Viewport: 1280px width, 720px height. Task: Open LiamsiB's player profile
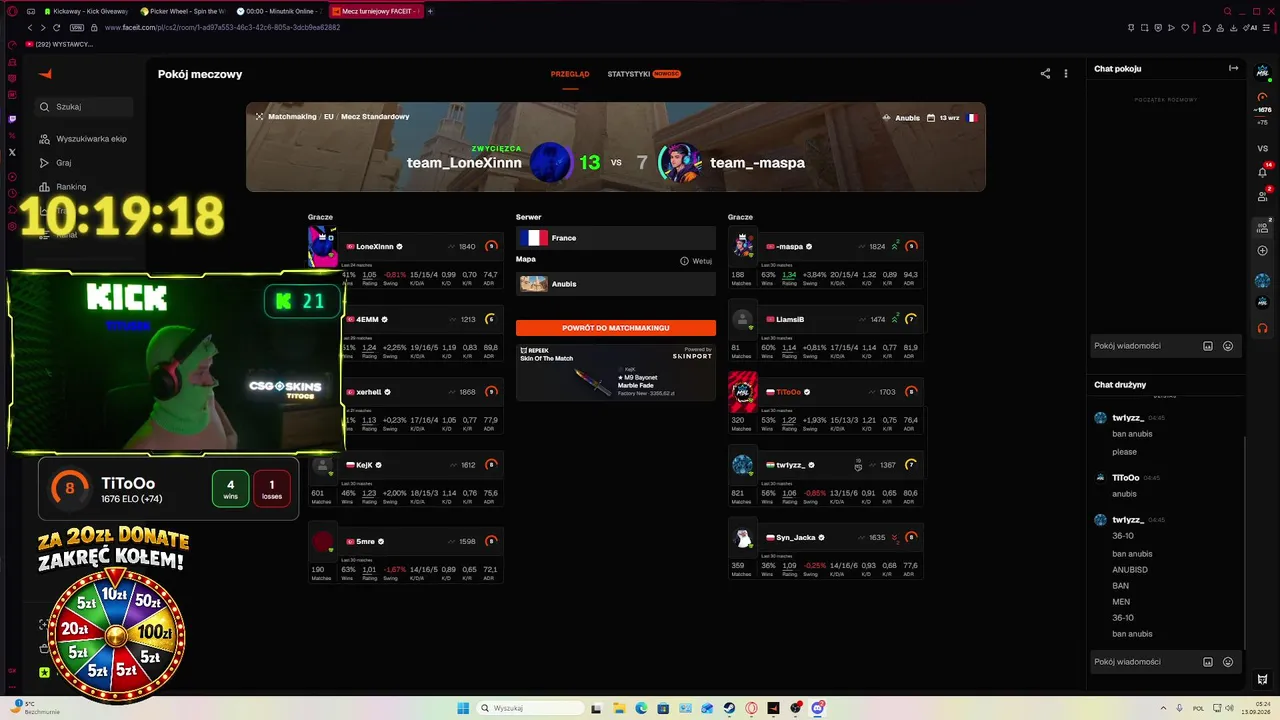[790, 319]
